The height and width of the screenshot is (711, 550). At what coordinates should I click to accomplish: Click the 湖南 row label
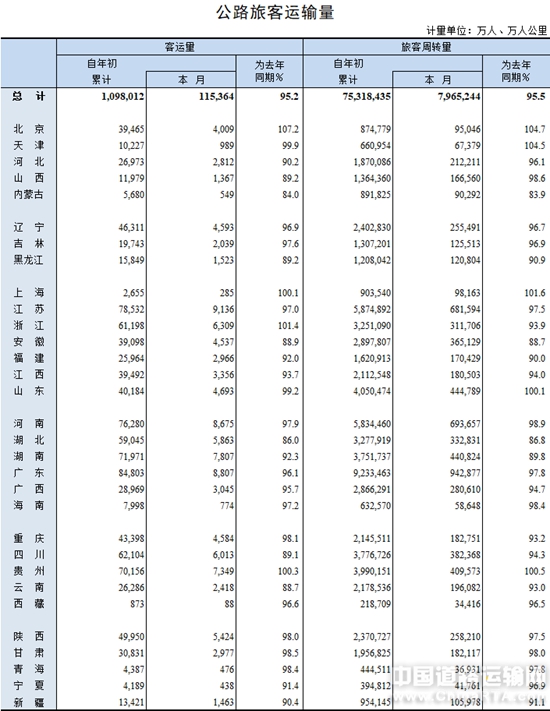29,456
